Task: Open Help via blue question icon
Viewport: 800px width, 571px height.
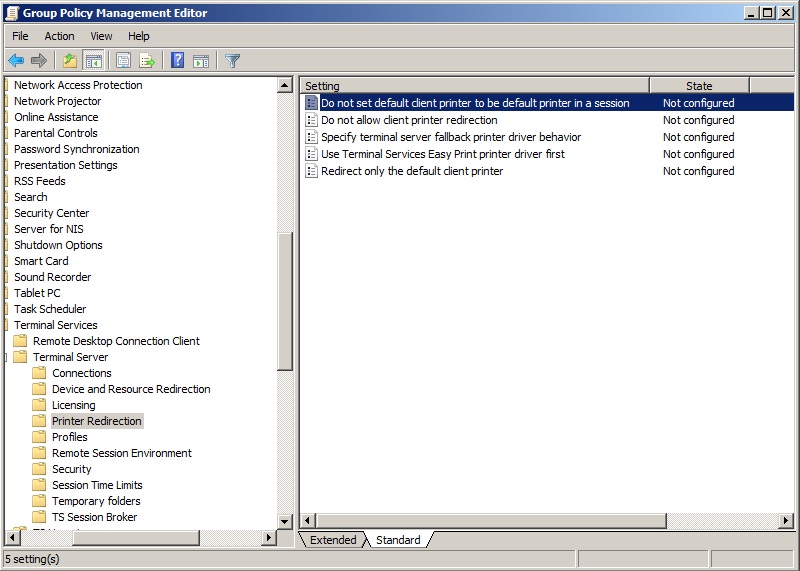Action: [178, 61]
